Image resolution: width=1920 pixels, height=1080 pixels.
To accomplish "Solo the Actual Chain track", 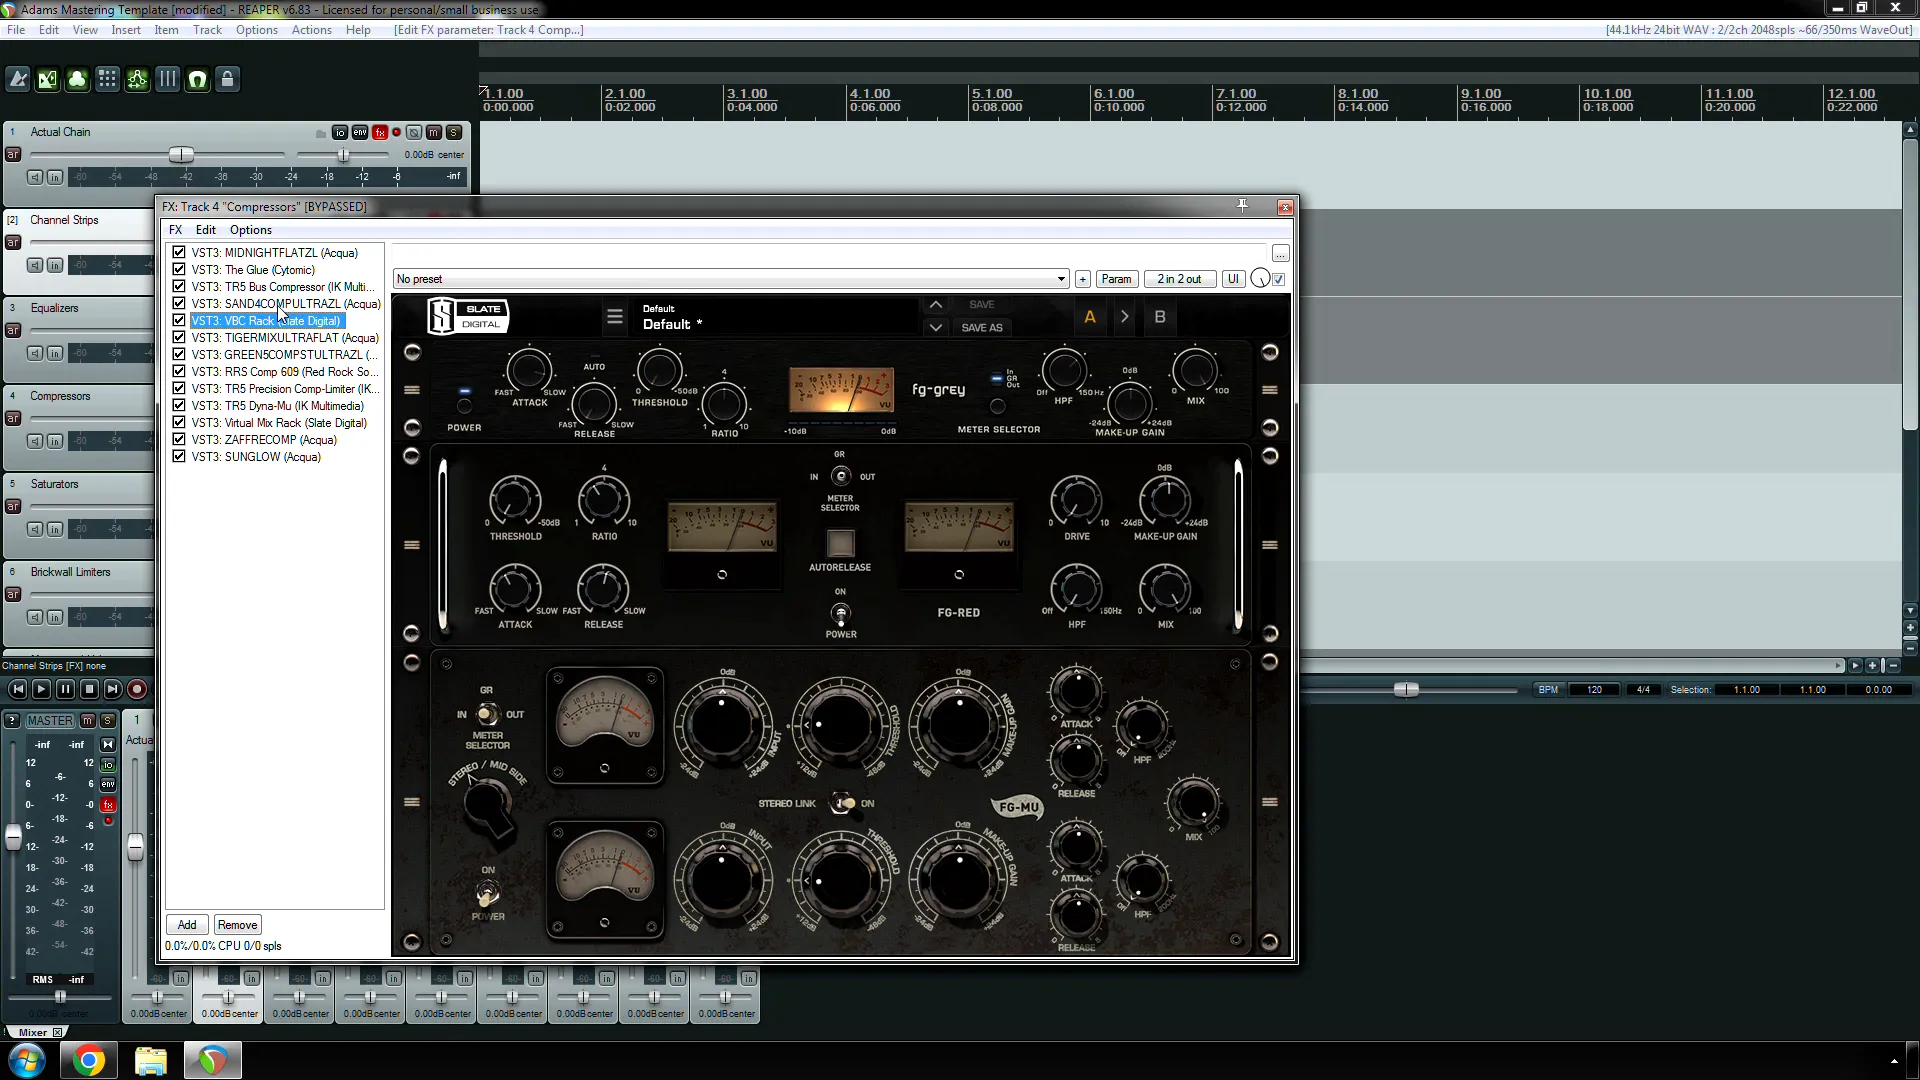I will 454,132.
